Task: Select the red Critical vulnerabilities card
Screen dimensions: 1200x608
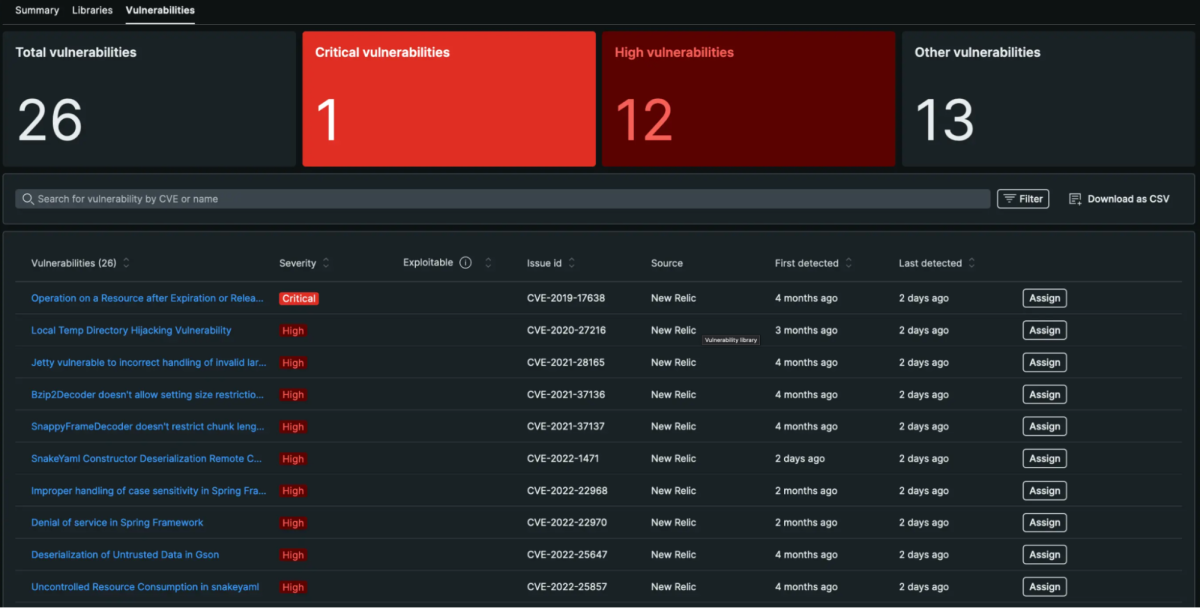Action: [x=448, y=98]
